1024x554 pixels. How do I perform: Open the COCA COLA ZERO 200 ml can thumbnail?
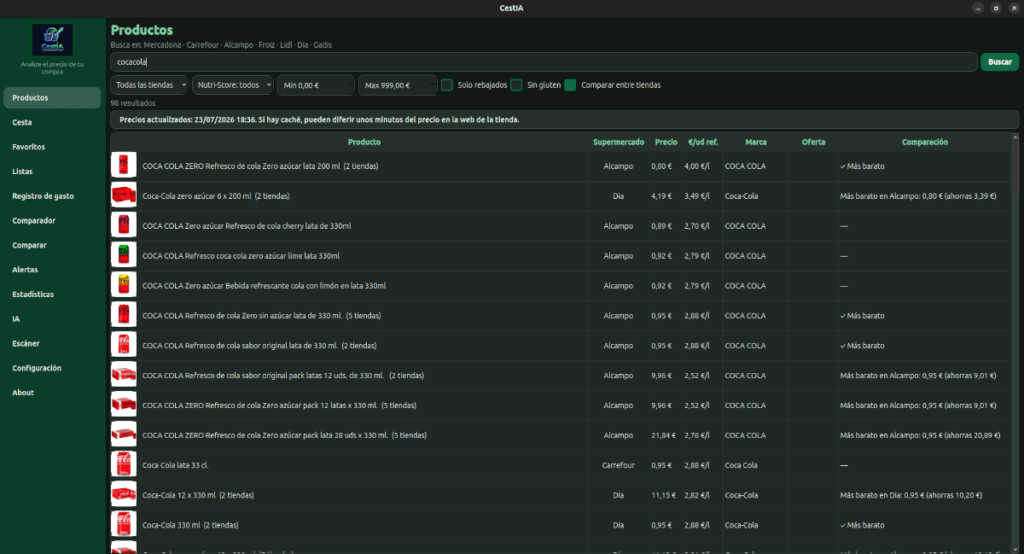[123, 165]
